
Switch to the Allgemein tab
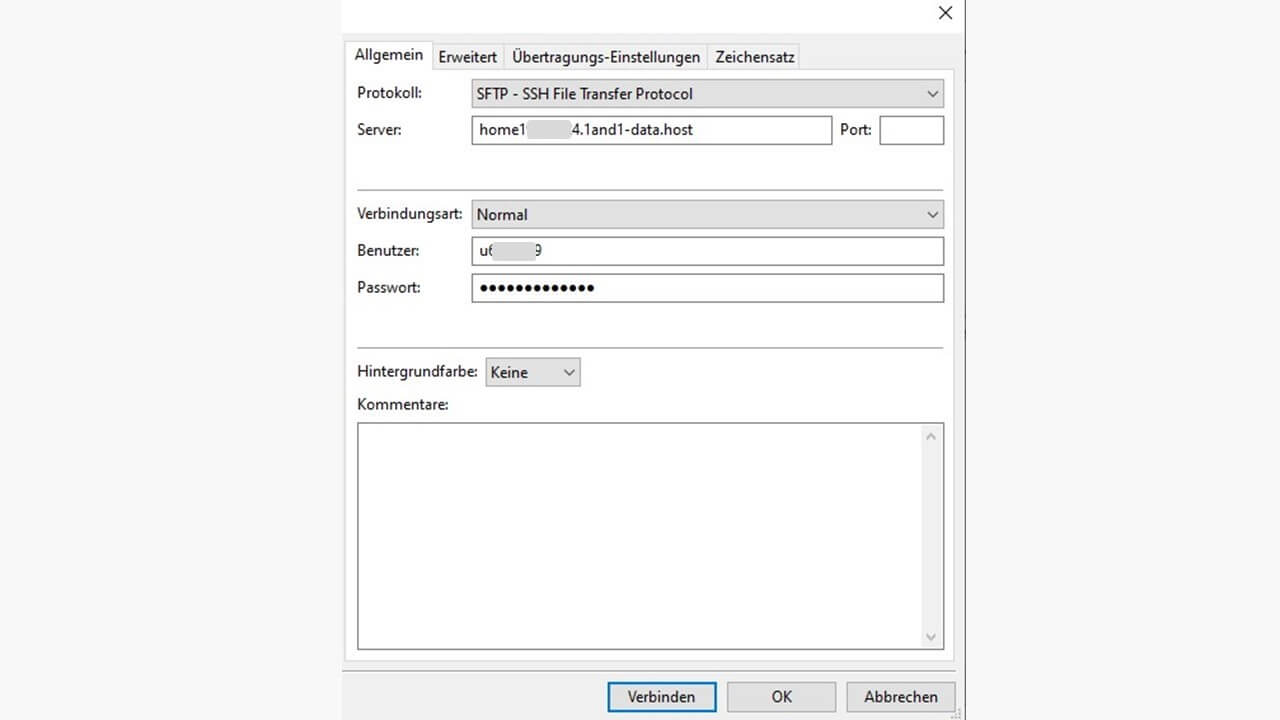coord(388,55)
